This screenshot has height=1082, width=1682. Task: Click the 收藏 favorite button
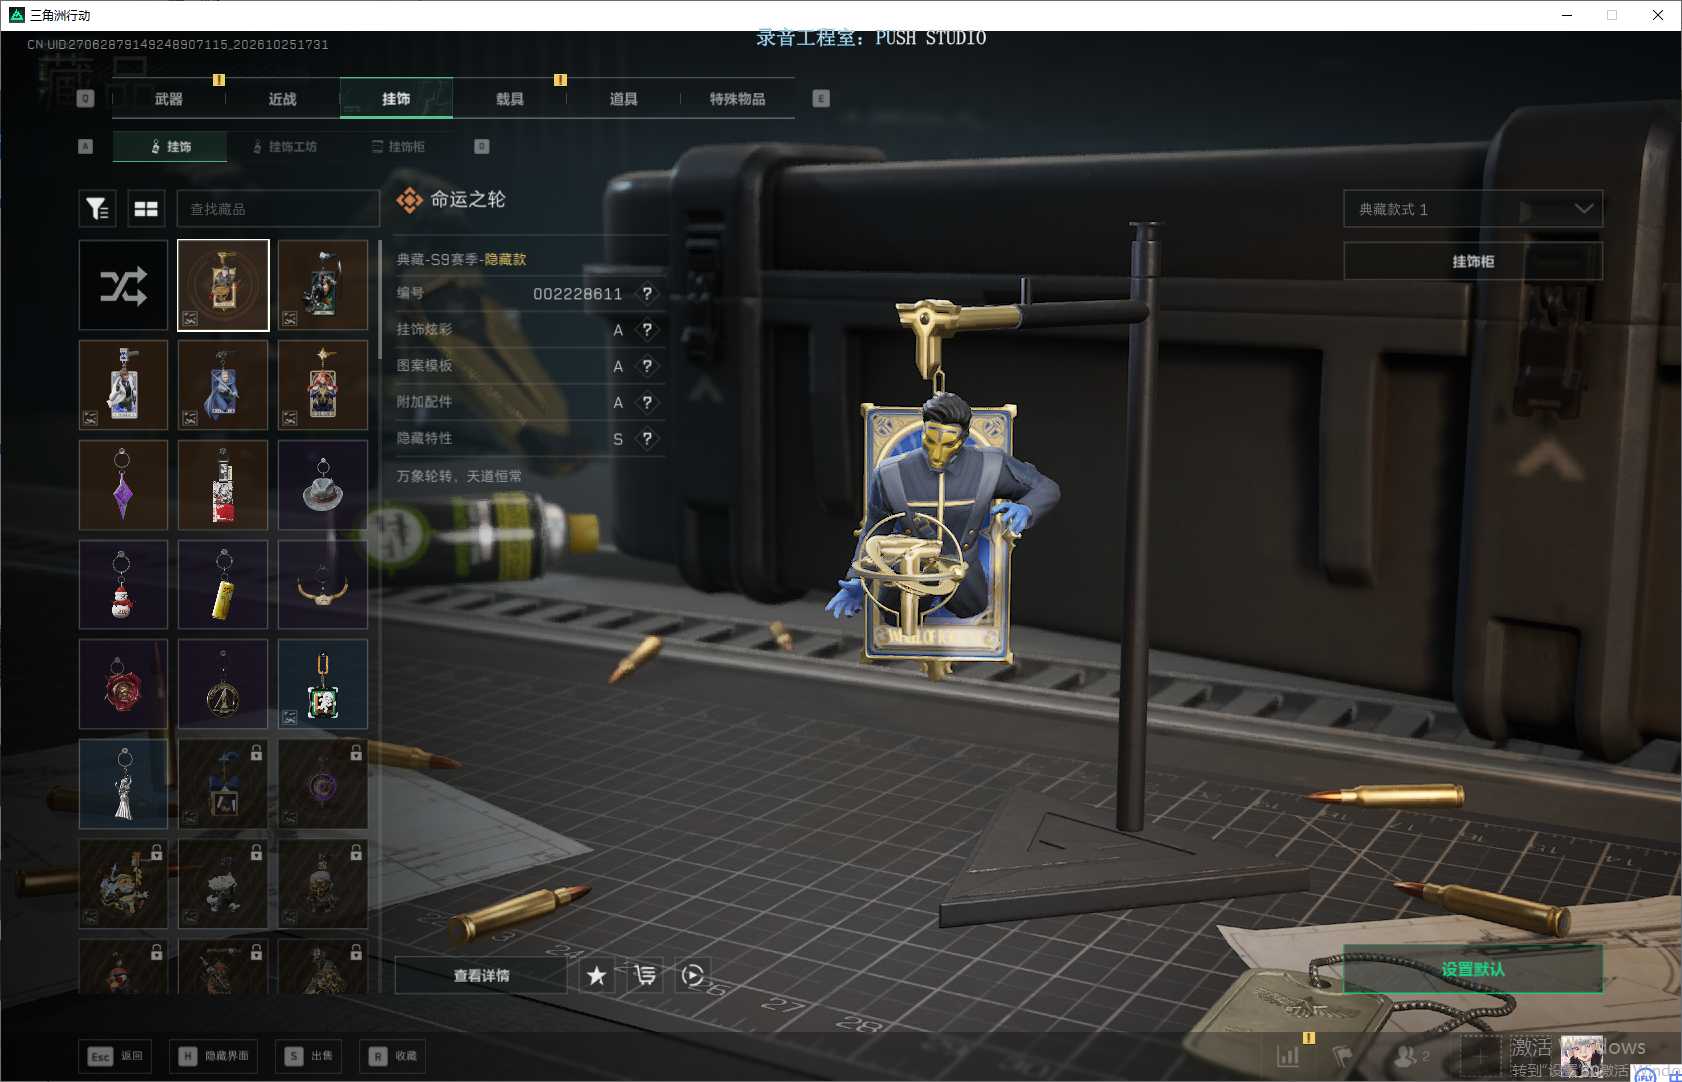coord(392,1056)
